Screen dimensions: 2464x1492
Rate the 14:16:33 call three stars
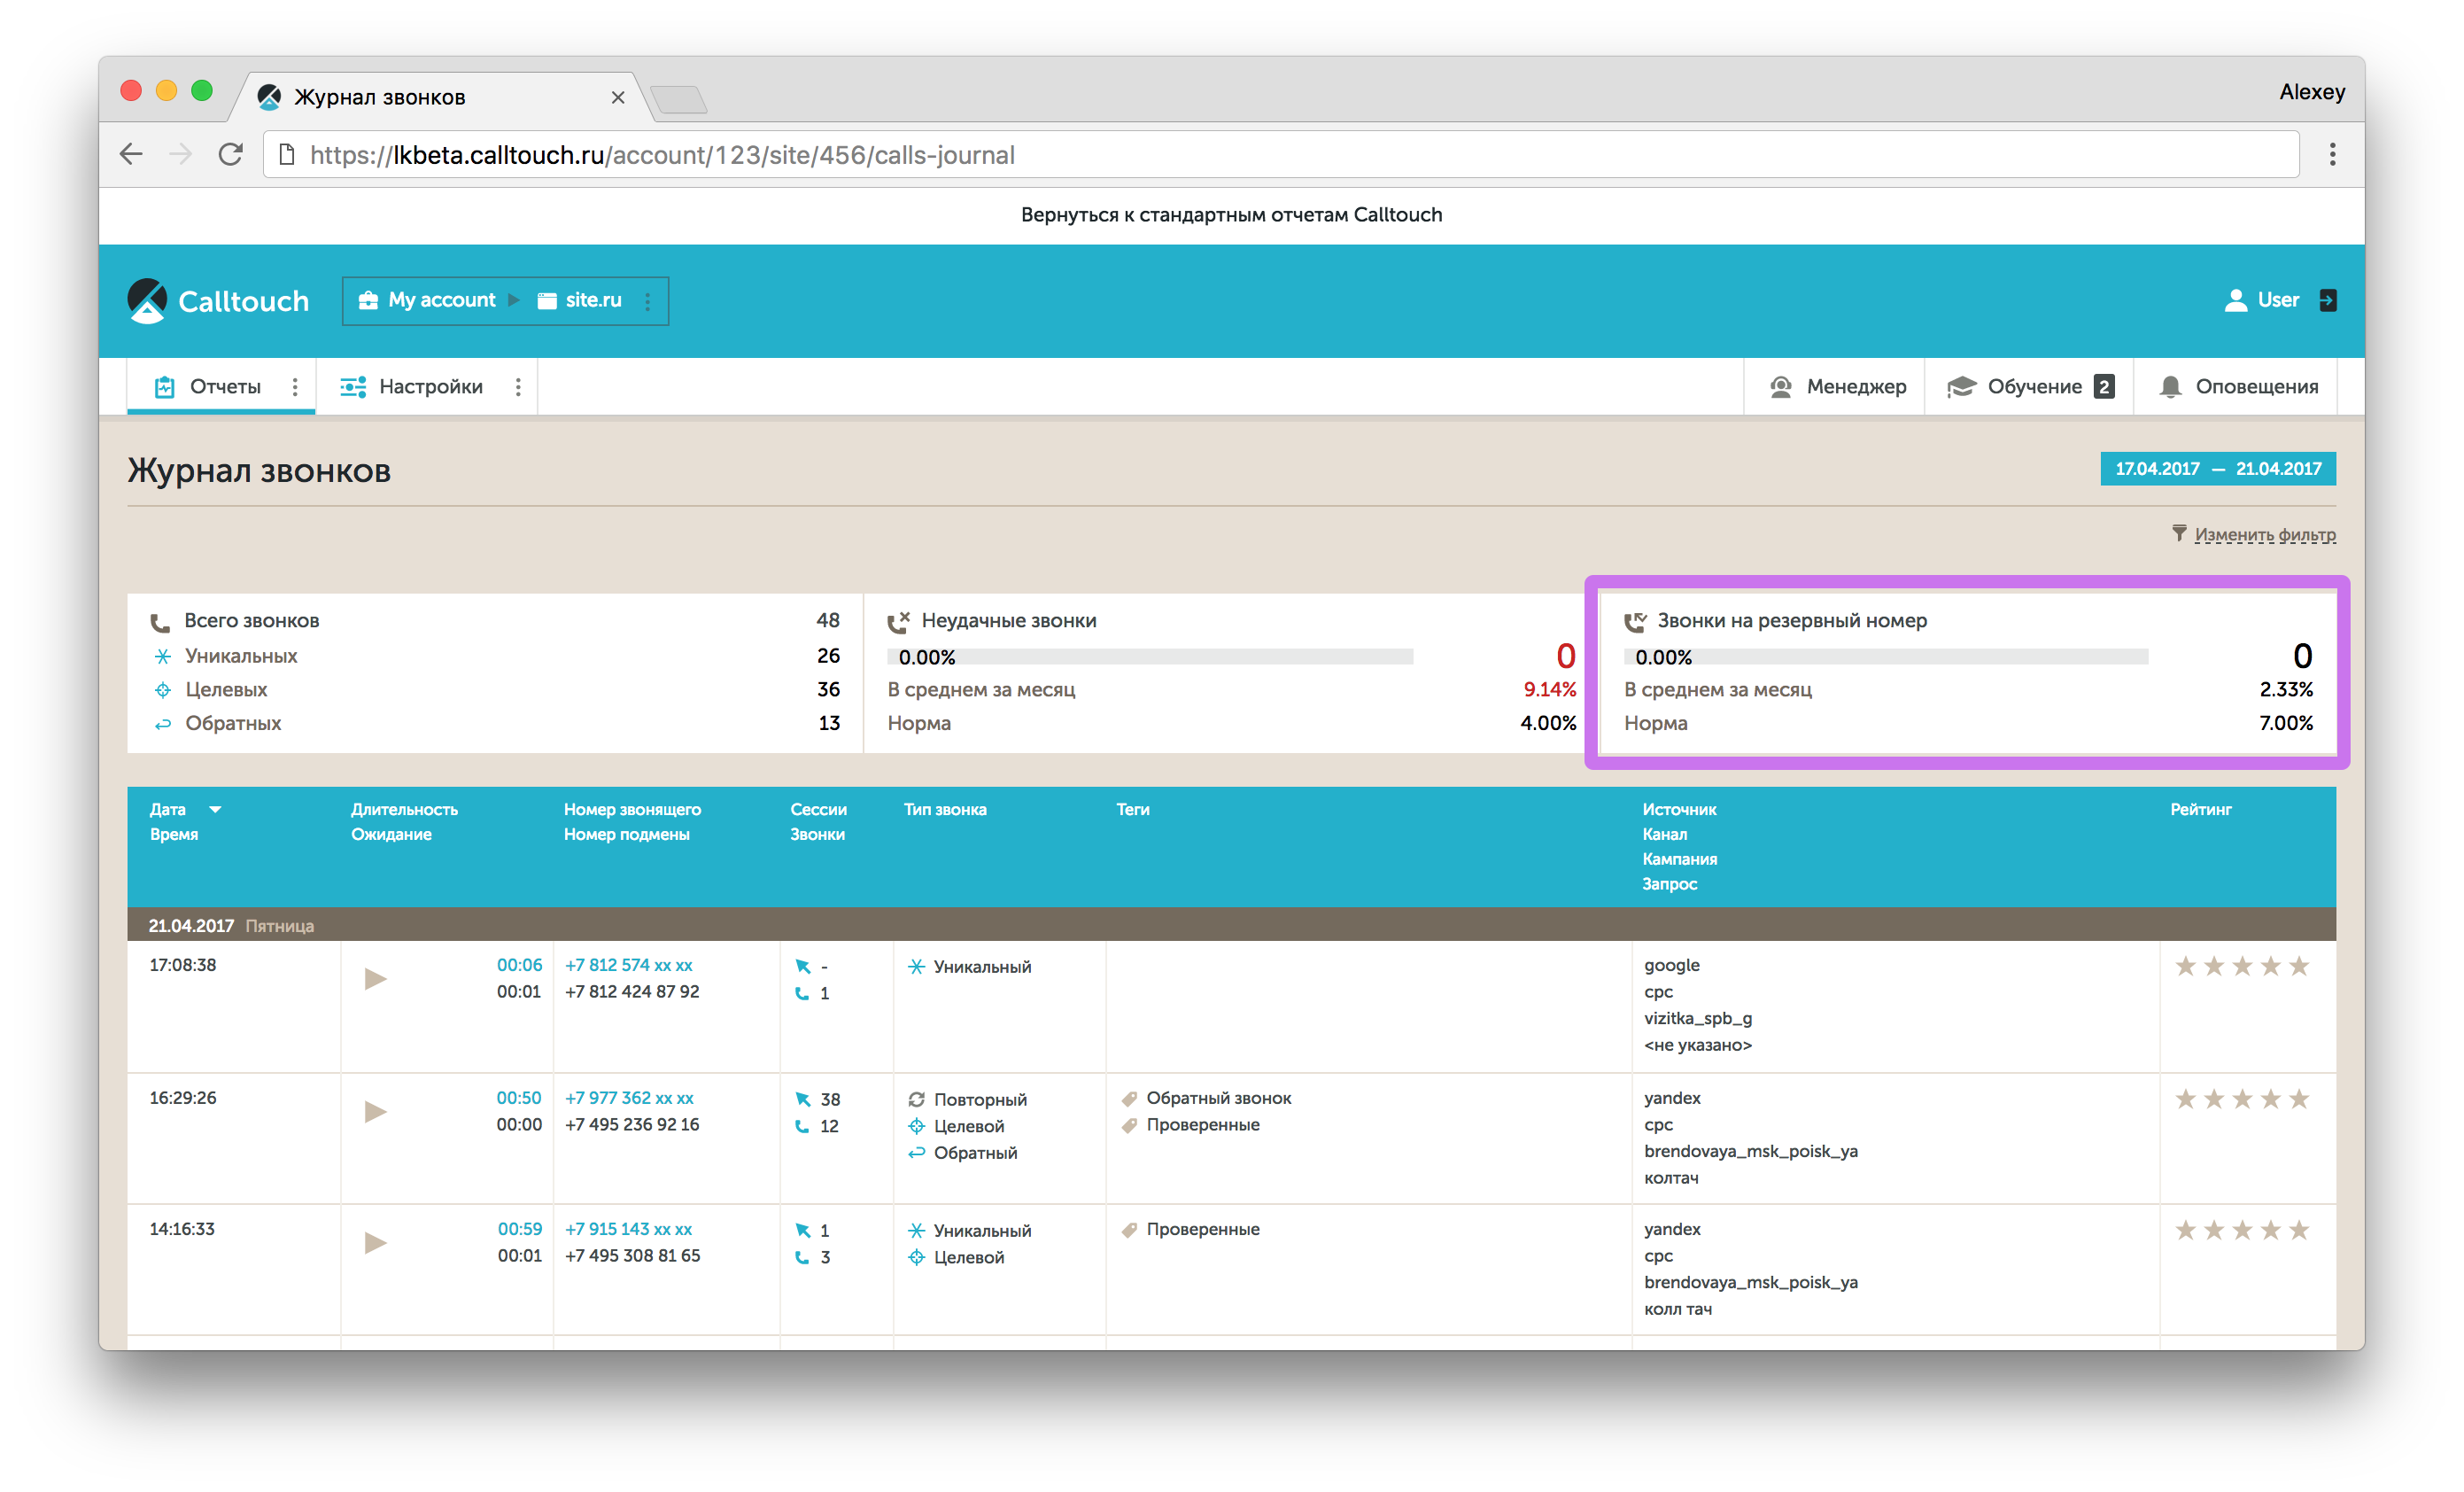(2242, 1230)
